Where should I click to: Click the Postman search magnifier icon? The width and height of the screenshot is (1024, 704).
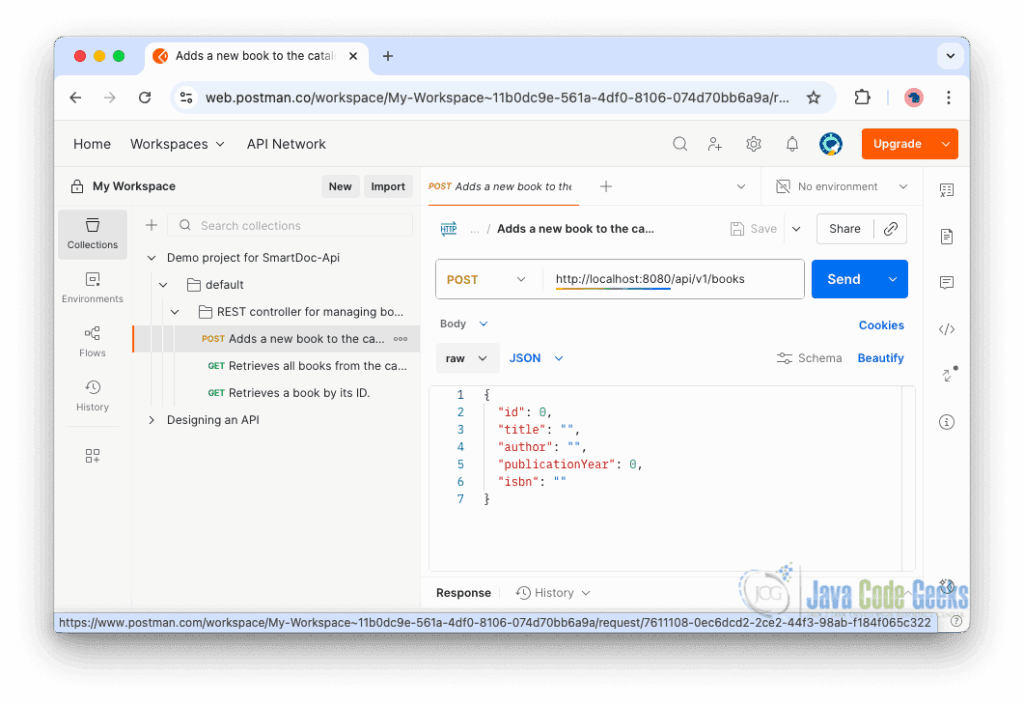point(680,144)
